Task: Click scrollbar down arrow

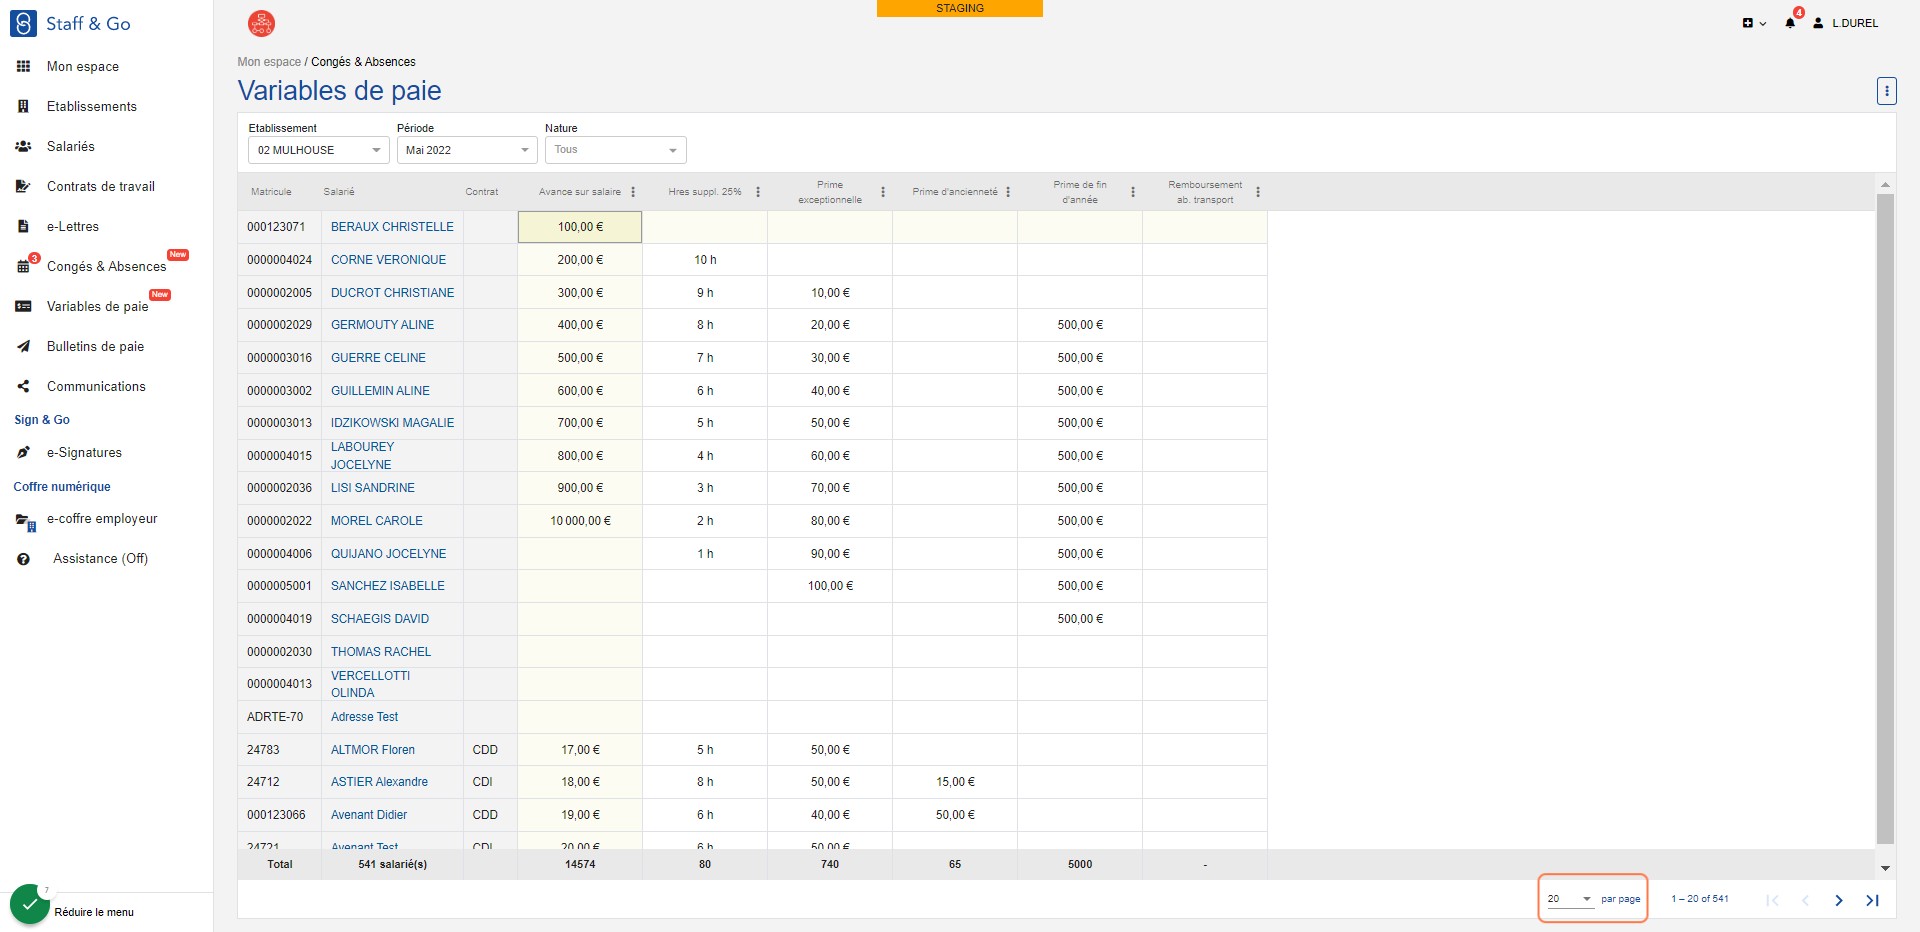Action: [x=1885, y=869]
